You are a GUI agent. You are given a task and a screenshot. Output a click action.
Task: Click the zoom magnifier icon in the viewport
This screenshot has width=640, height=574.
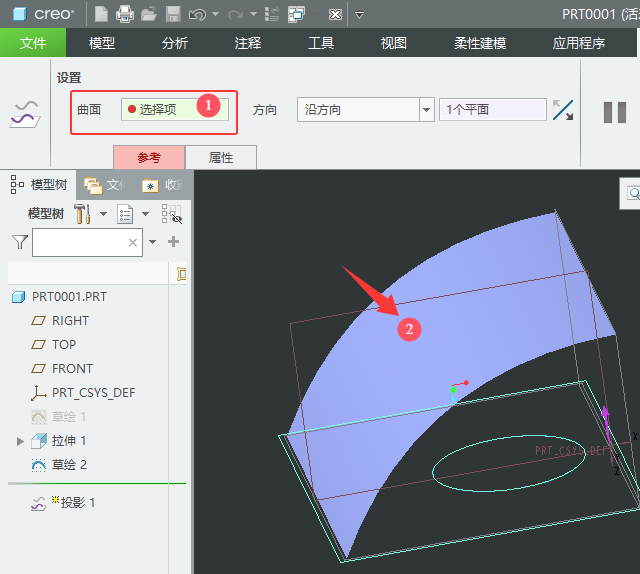633,193
